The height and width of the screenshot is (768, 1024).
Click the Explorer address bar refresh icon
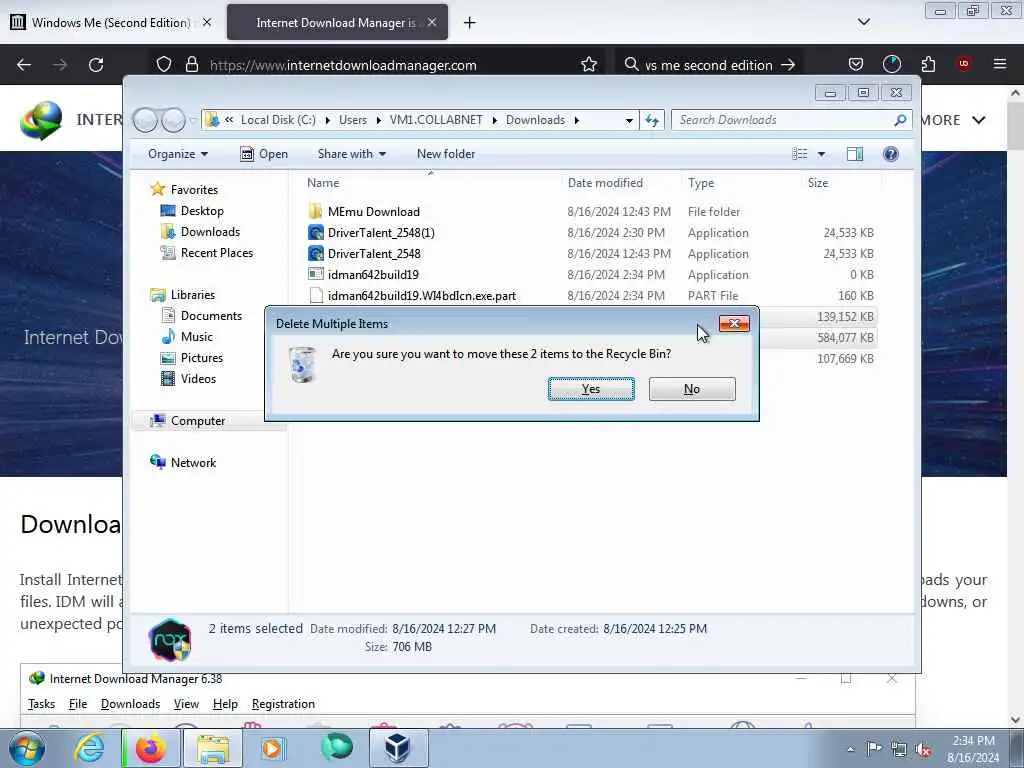pyautogui.click(x=652, y=120)
